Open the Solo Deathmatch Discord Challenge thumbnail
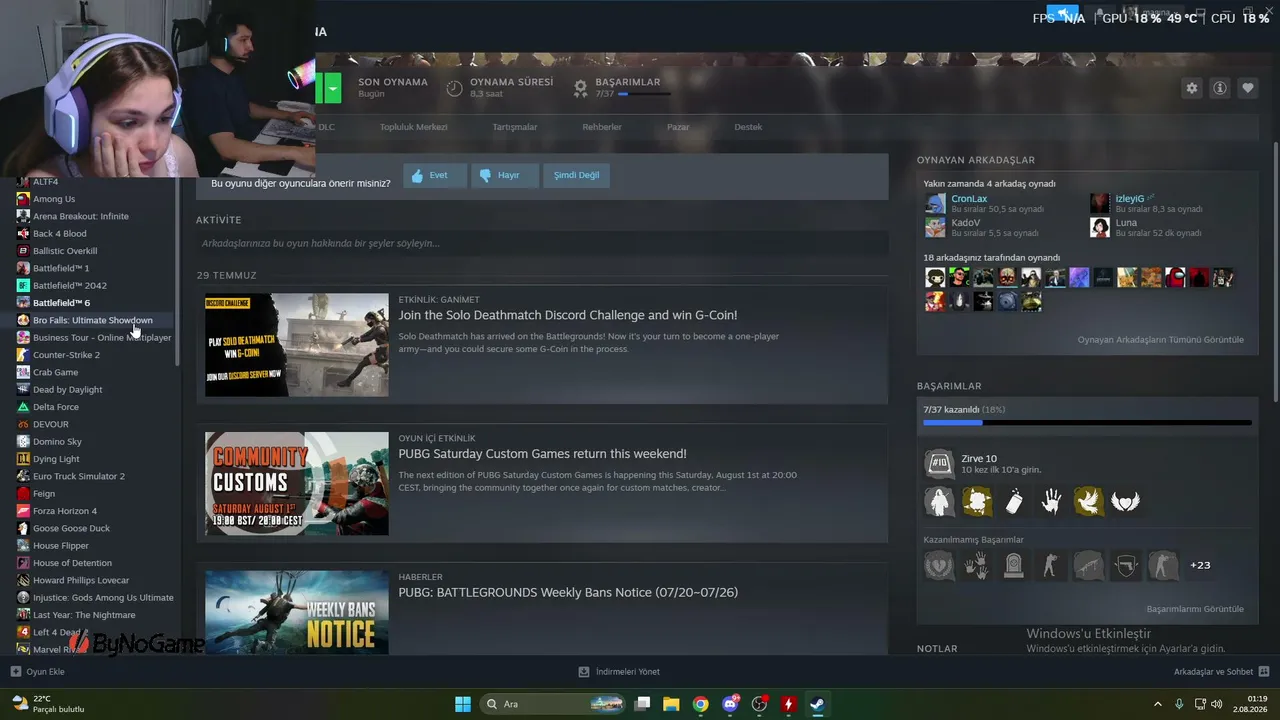 pyautogui.click(x=297, y=345)
